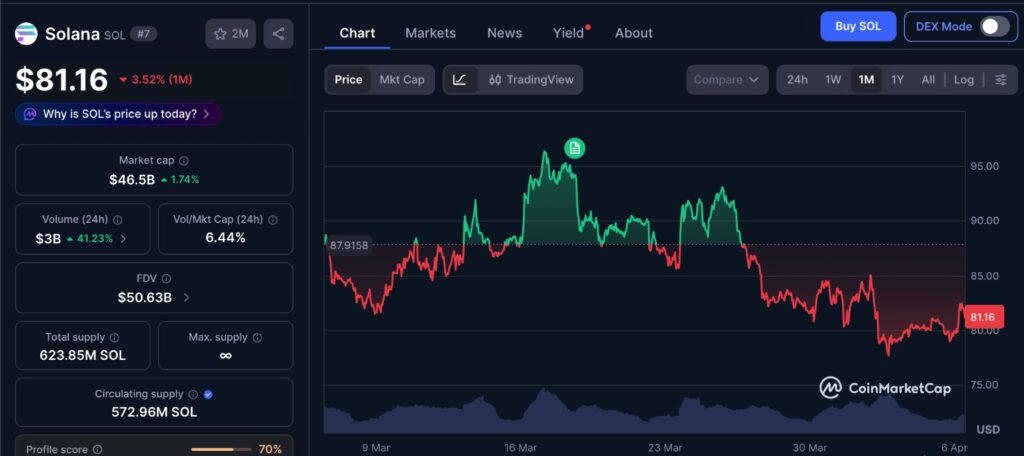Screen dimensions: 1024x456
Task: Add Solana to watchlist via star button
Action: (x=231, y=34)
